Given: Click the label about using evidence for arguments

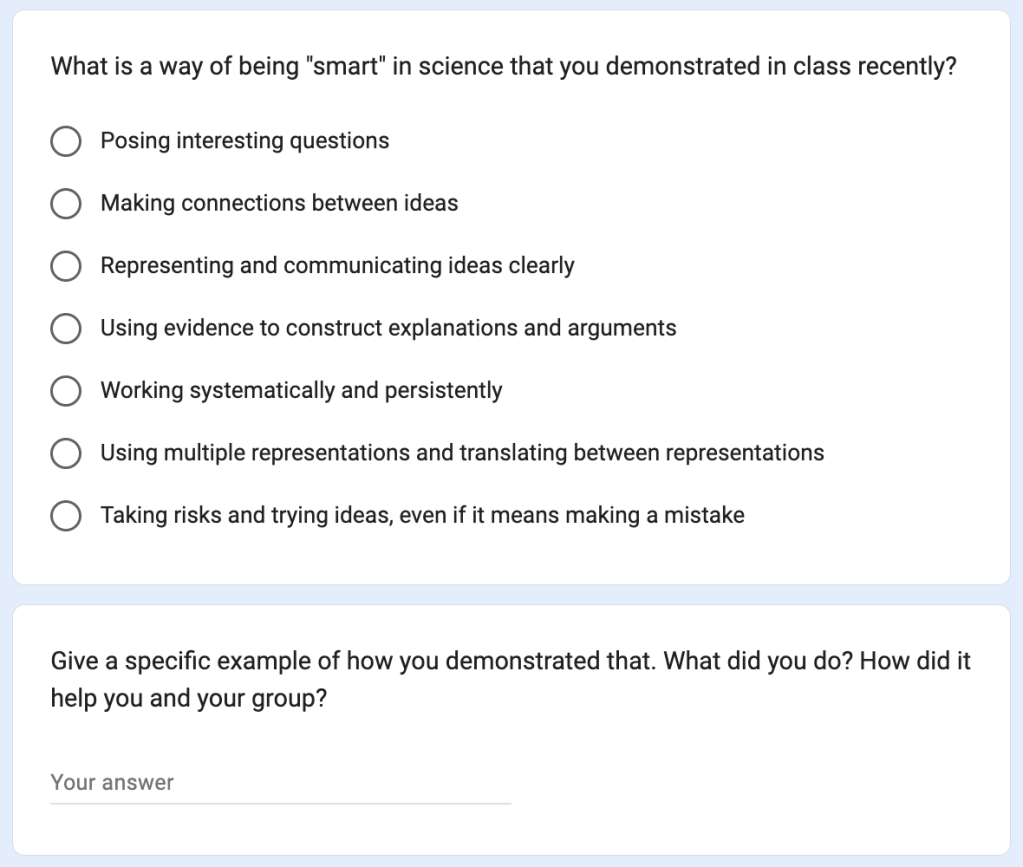Looking at the screenshot, I should click(x=388, y=328).
